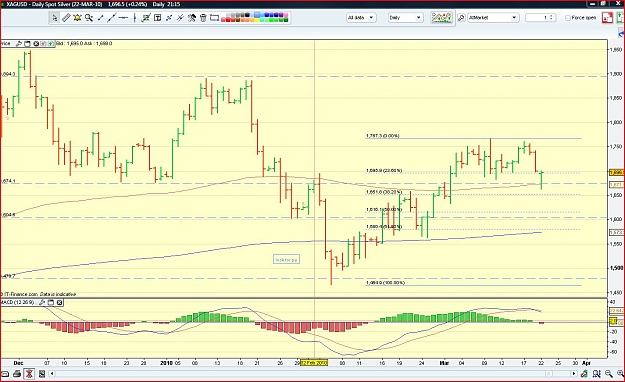Screen dimensions: 625x382
Task: Select the vertical line drawing tool
Action: 134,18
